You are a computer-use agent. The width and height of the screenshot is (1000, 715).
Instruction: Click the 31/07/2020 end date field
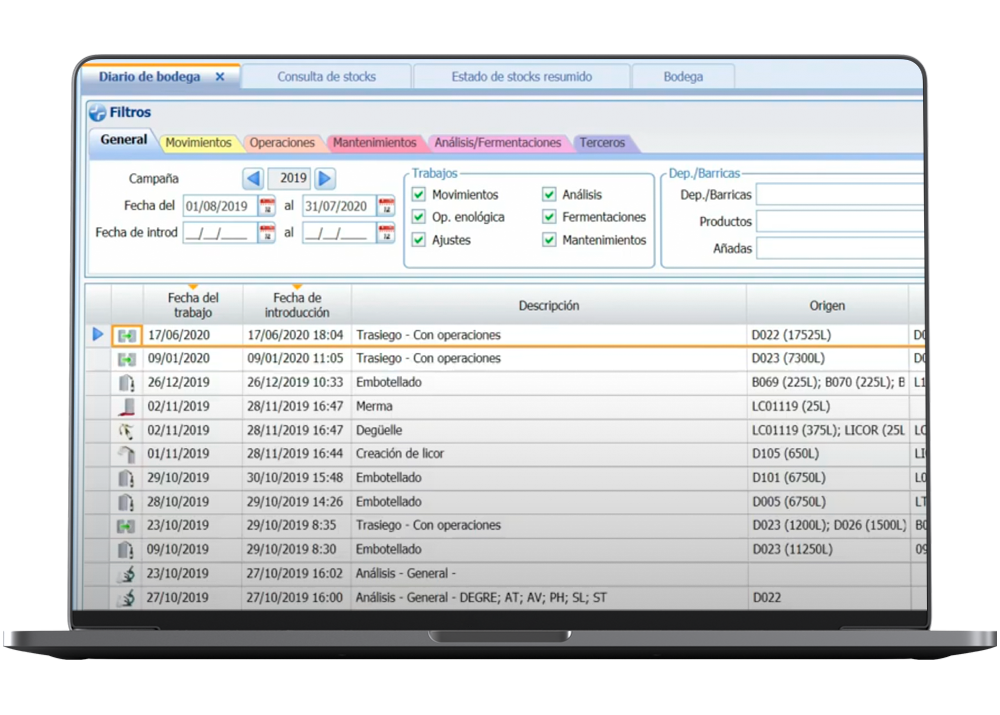[x=339, y=206]
